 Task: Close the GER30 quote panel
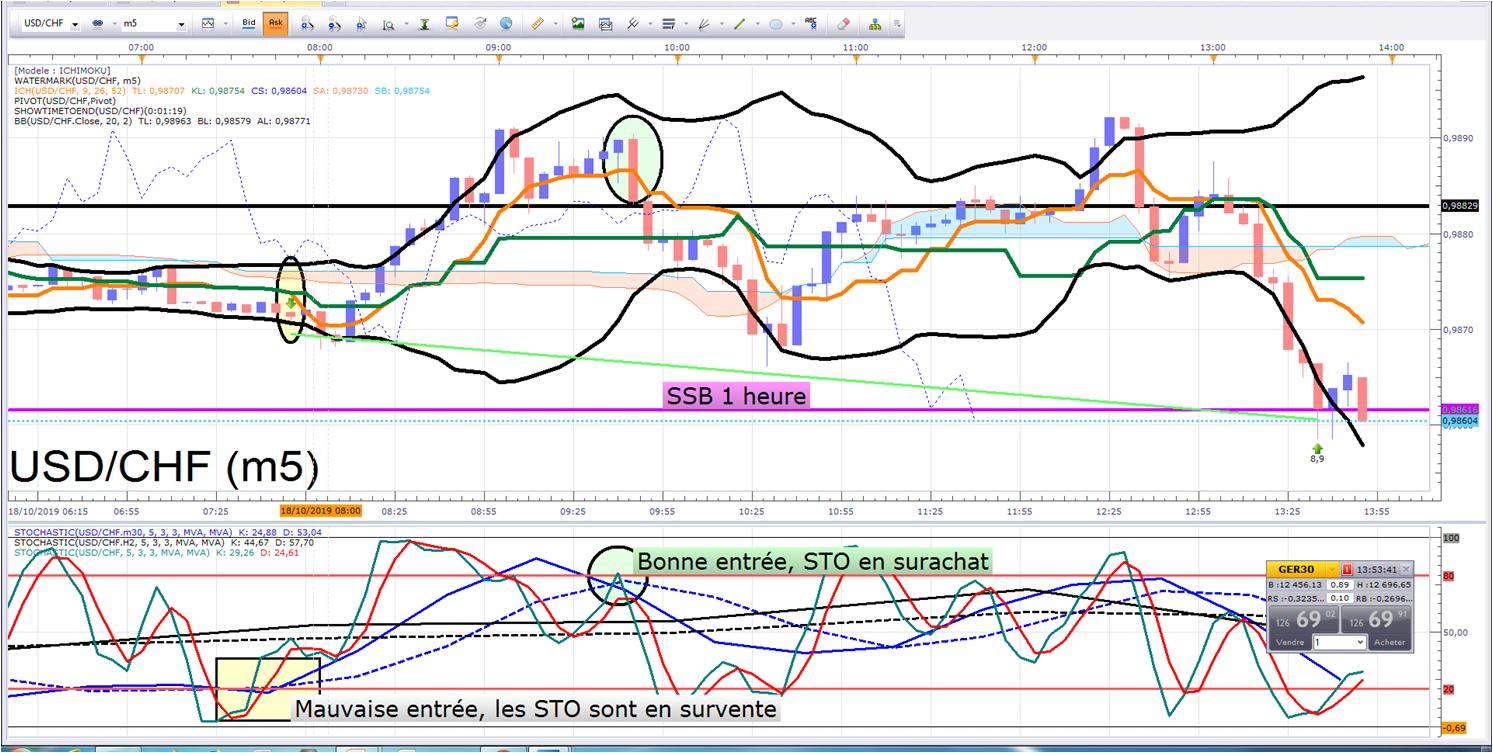point(1406,569)
